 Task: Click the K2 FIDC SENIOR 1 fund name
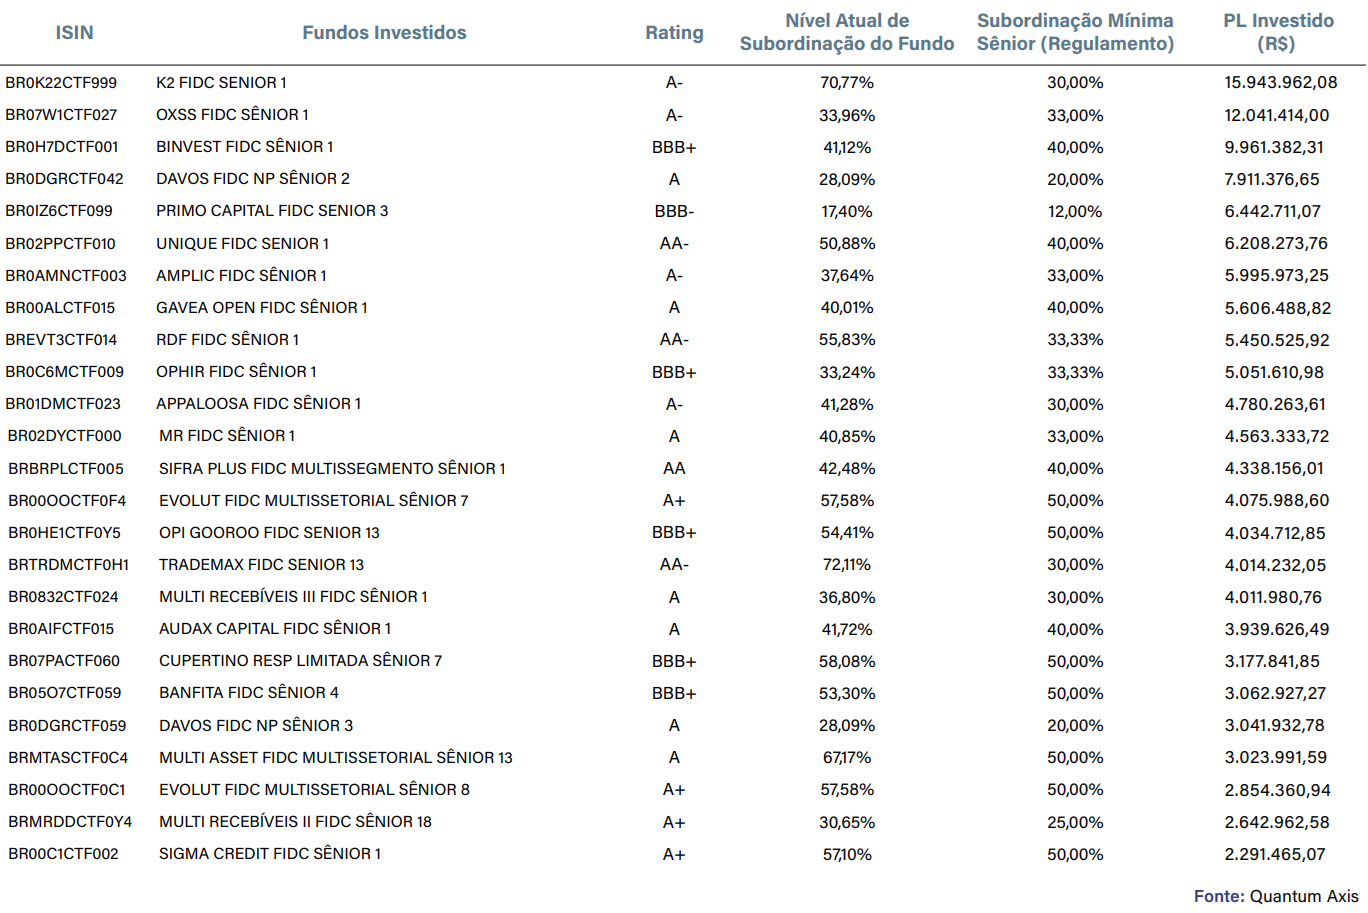pos(221,83)
